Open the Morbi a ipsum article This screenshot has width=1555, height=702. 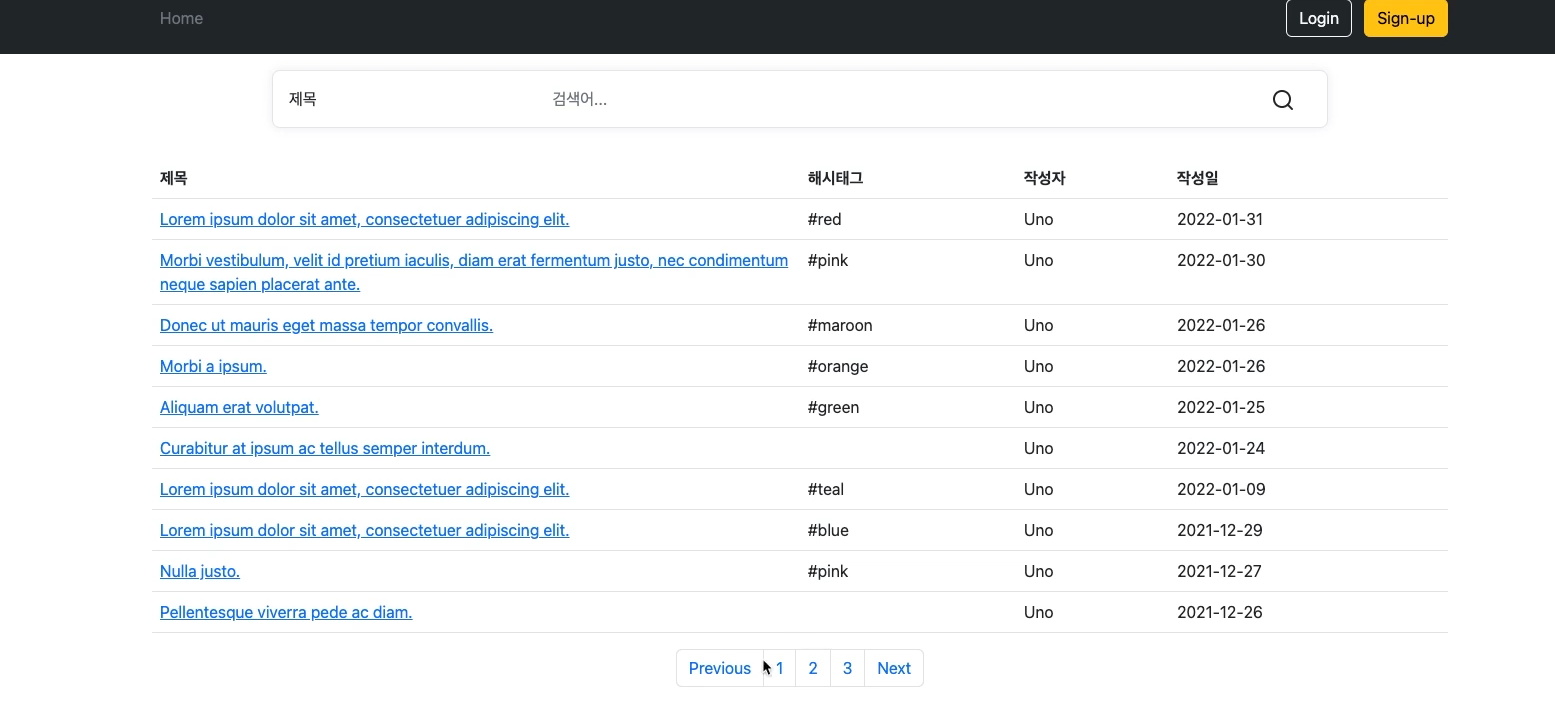click(x=213, y=366)
